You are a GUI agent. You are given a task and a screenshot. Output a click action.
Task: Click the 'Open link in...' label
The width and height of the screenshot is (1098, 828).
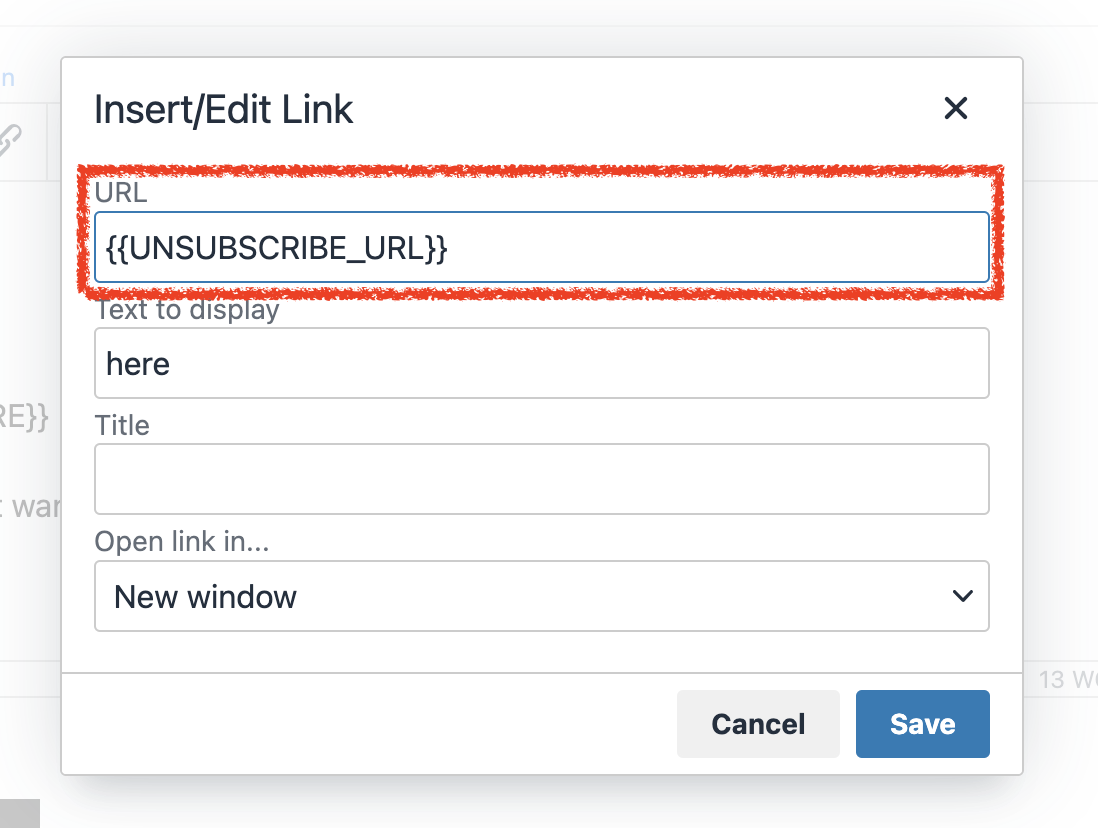pos(182,541)
